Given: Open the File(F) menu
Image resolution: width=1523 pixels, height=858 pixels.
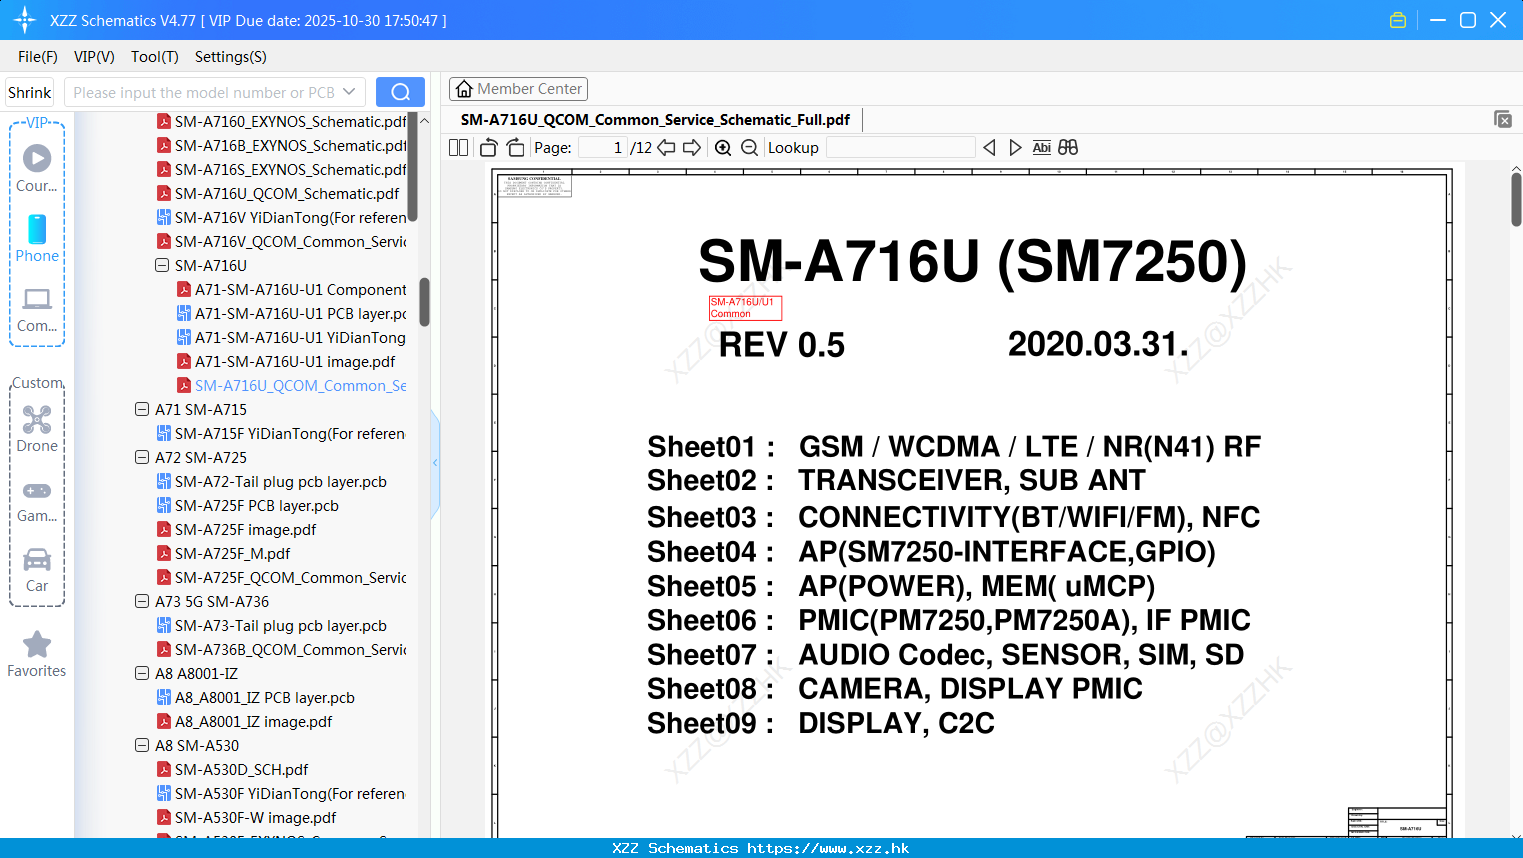Looking at the screenshot, I should coord(38,57).
